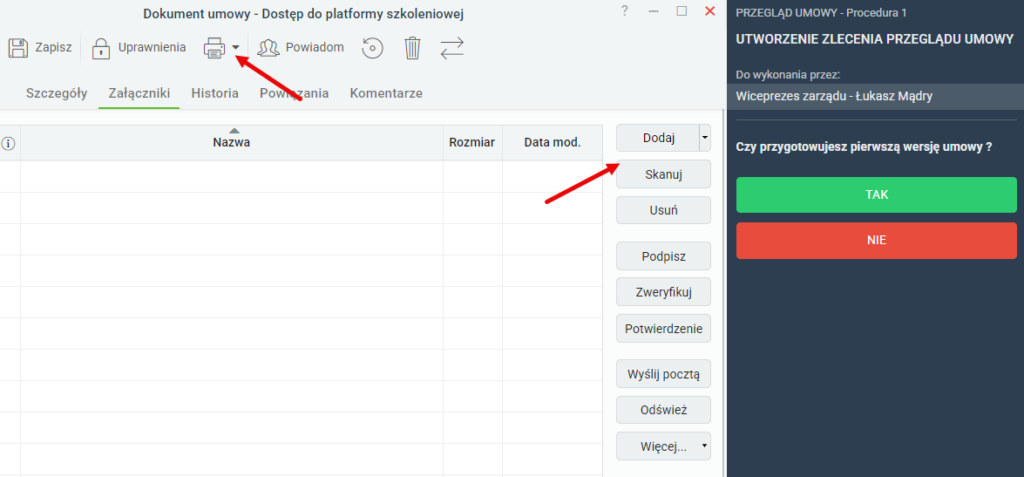Select Wiceprezes zarządu - Łukasz Mądry field
The width and height of the screenshot is (1024, 477).
(875, 97)
